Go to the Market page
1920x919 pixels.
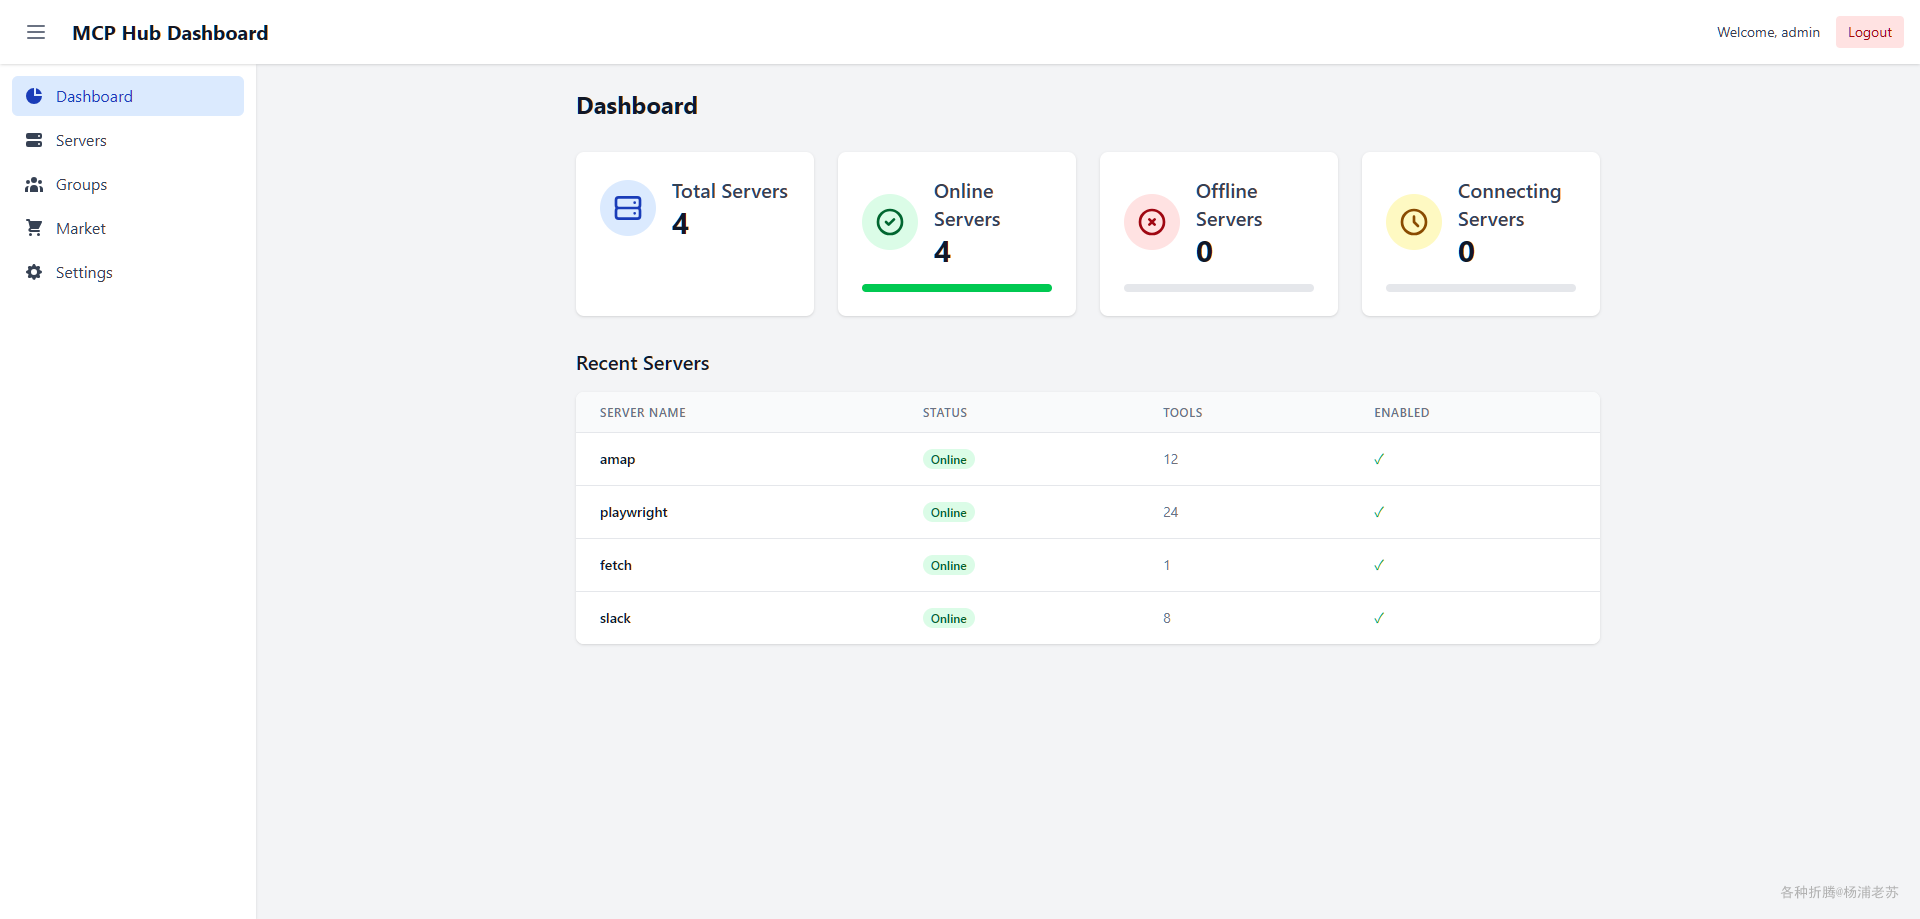[x=81, y=228]
